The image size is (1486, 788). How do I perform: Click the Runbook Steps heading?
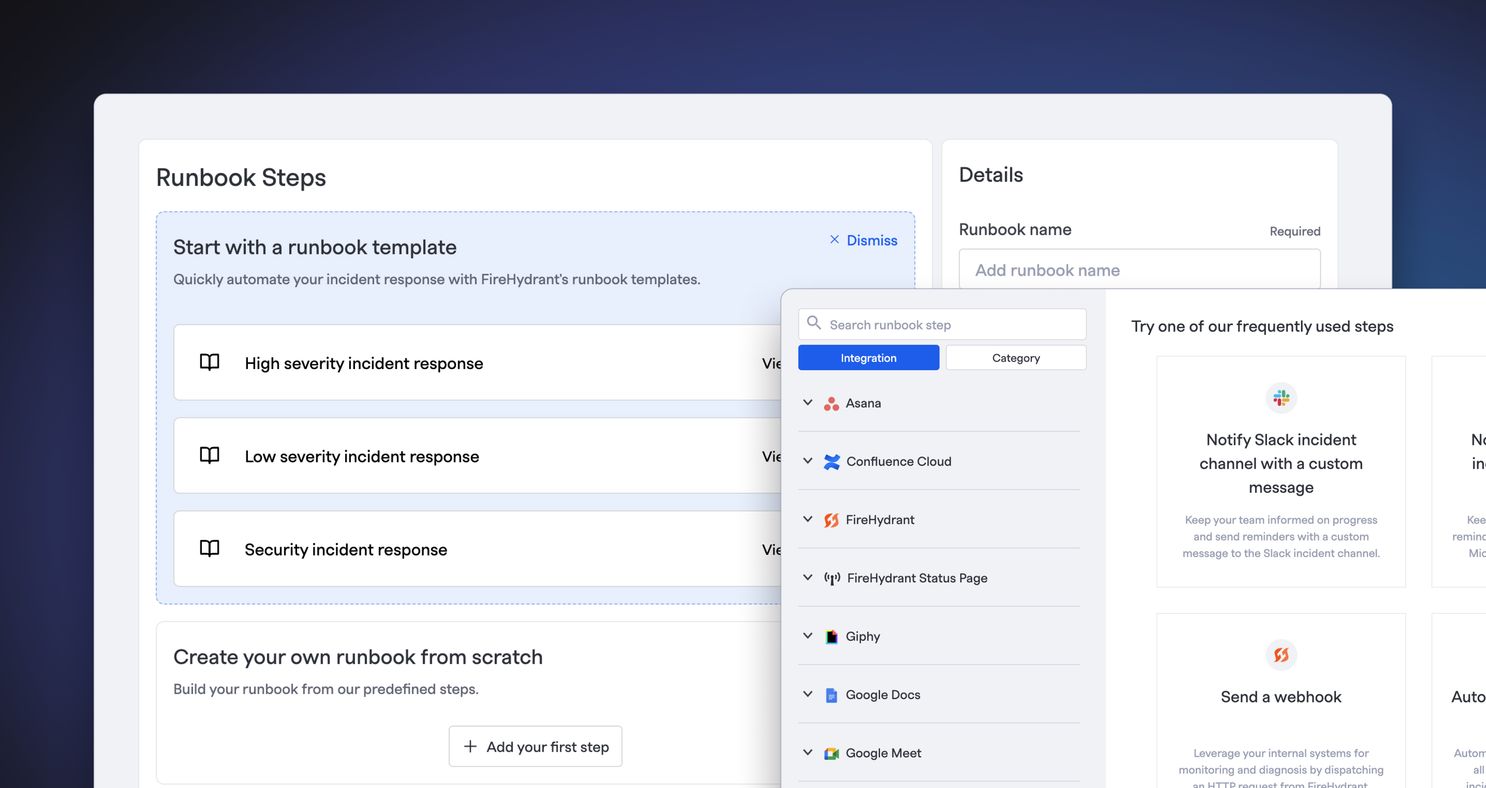[x=241, y=177]
